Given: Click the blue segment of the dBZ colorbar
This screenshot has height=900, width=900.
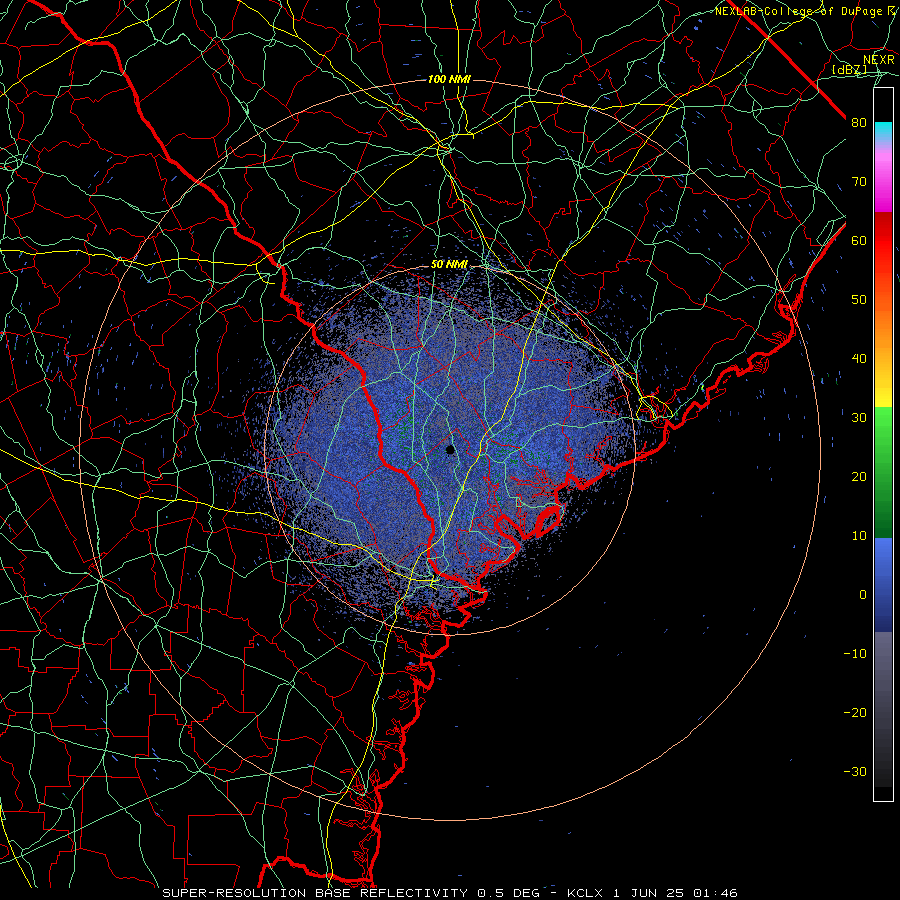Looking at the screenshot, I should (883, 584).
